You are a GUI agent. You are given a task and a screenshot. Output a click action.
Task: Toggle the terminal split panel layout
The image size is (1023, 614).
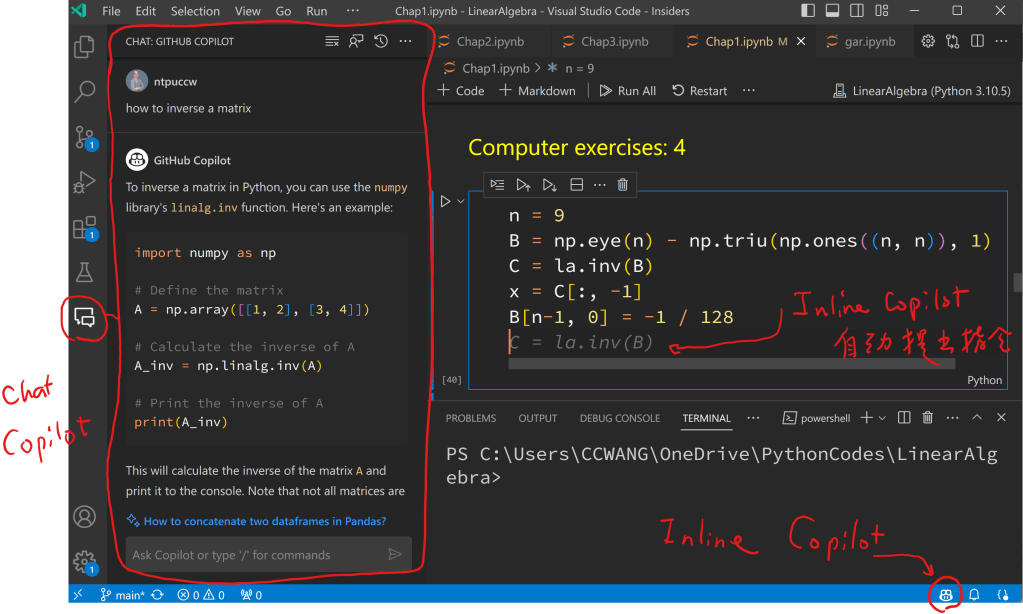[904, 418]
